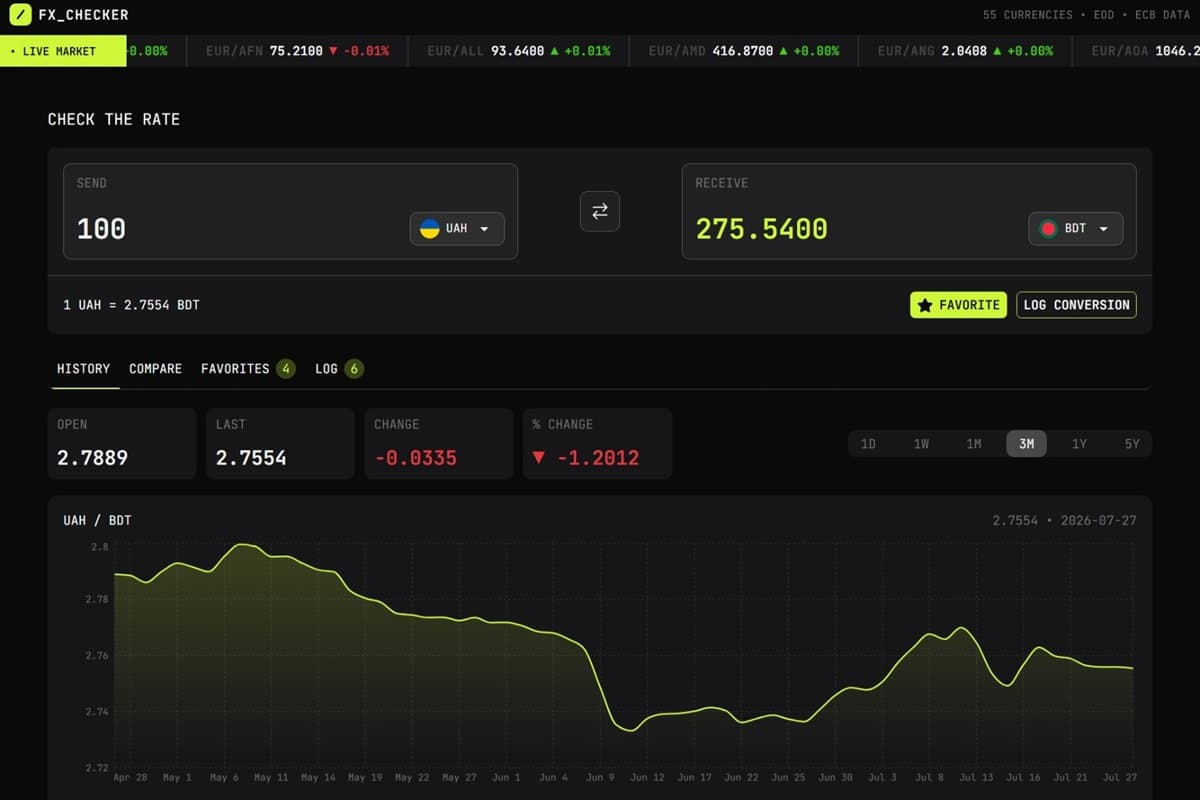
Task: Click the Ukraine flag icon
Action: (430, 229)
